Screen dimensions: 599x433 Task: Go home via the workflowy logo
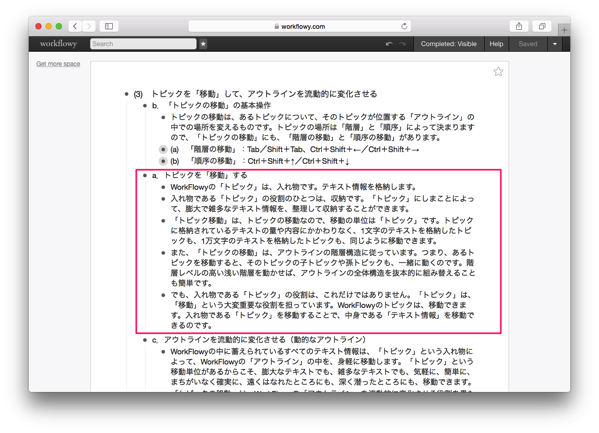[x=58, y=44]
